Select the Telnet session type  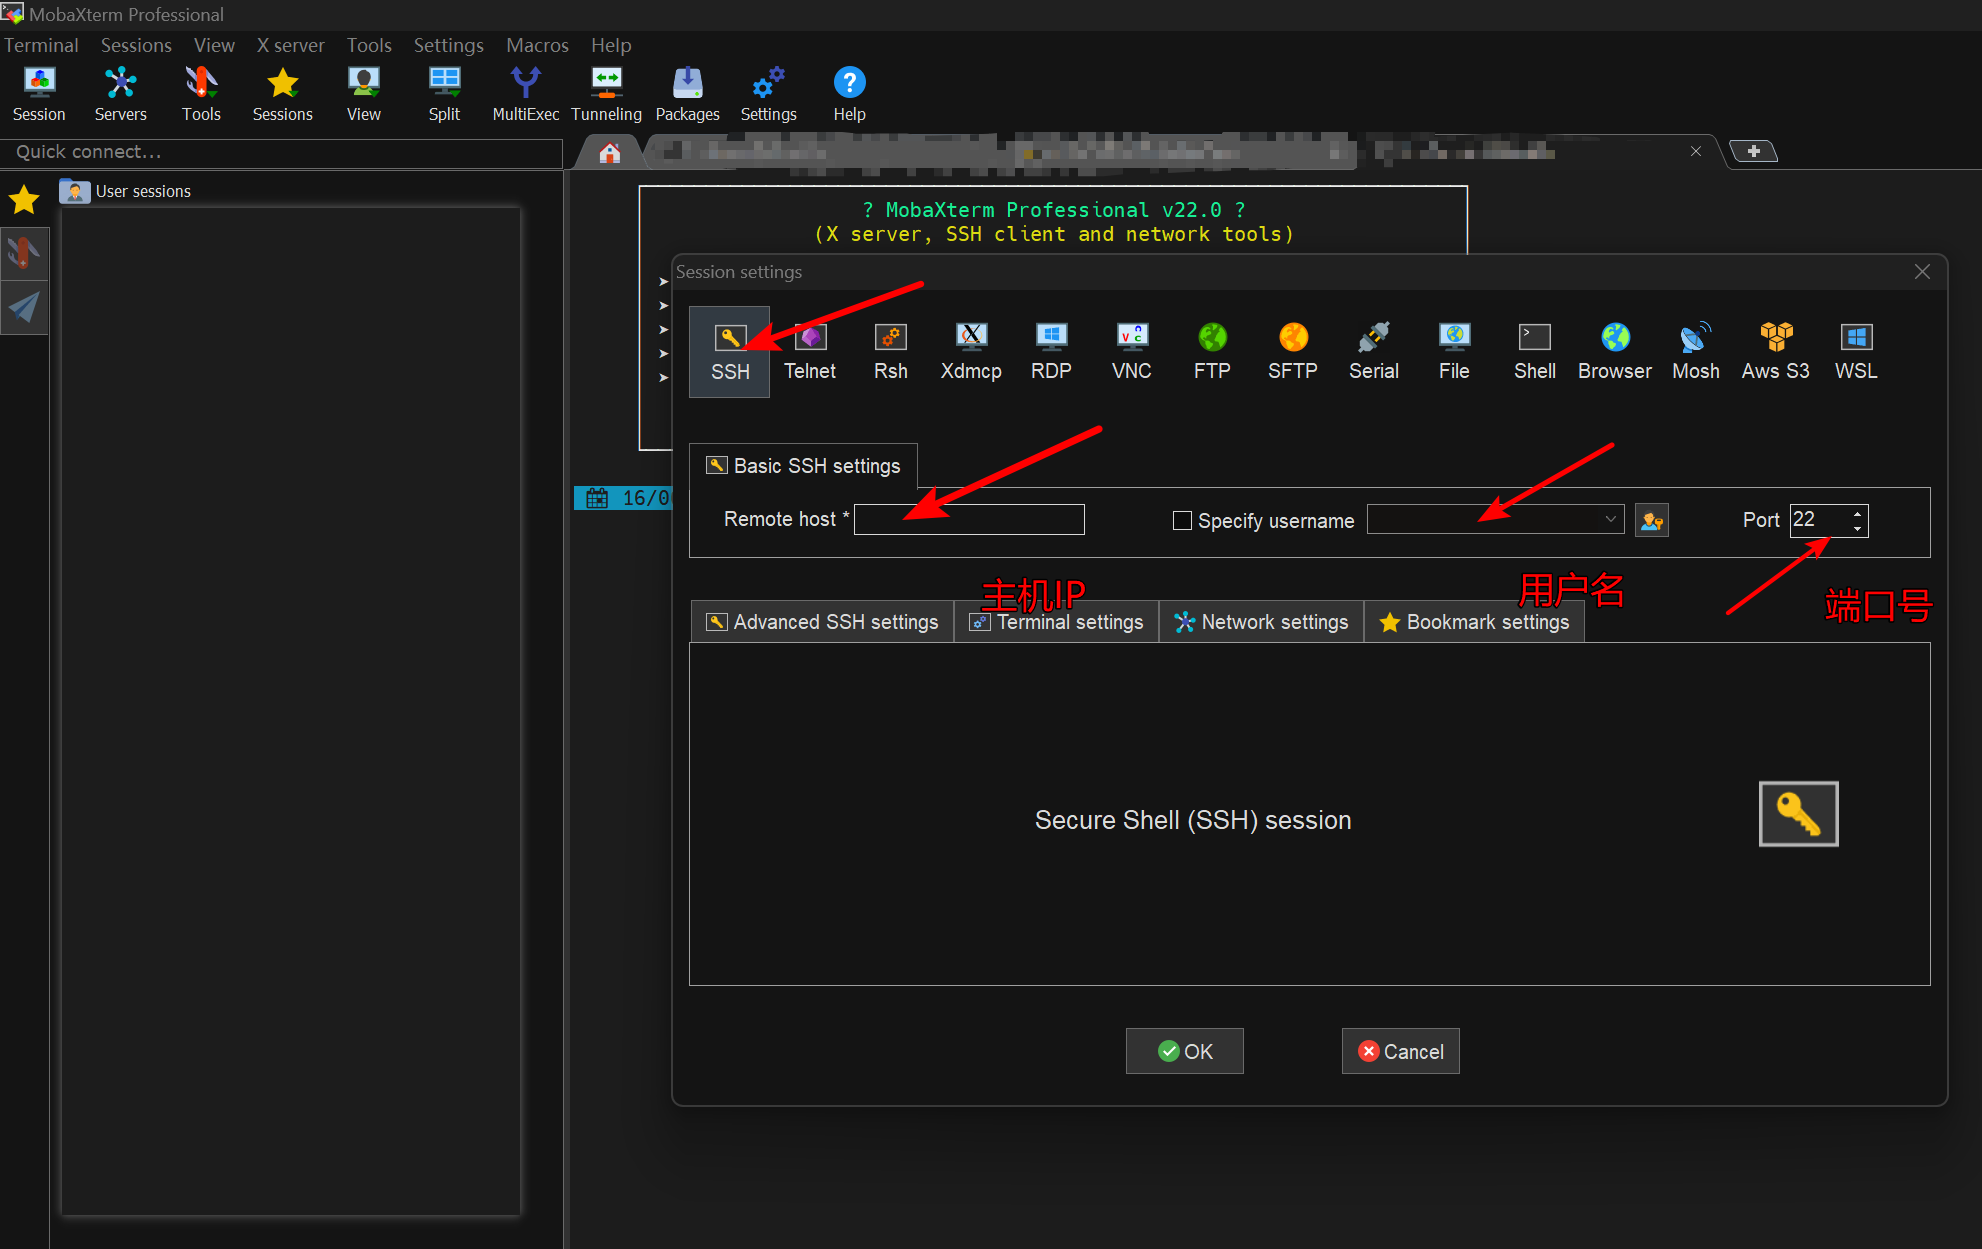810,352
